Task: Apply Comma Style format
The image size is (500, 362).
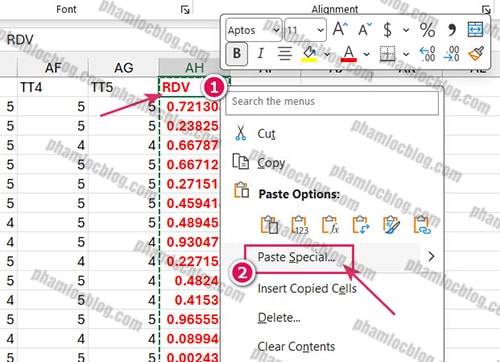Action: [452, 29]
